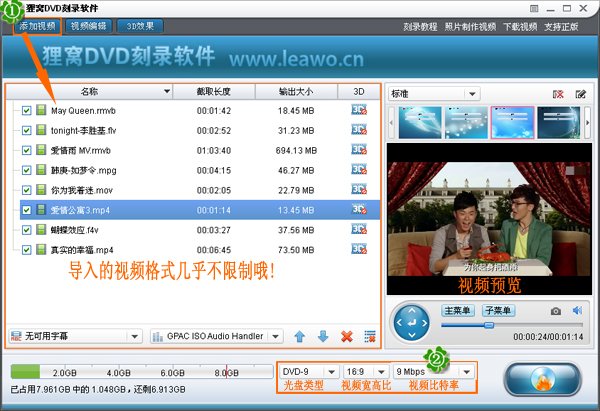Uncheck the 你为我着迷.mov checkbox

coord(26,190)
